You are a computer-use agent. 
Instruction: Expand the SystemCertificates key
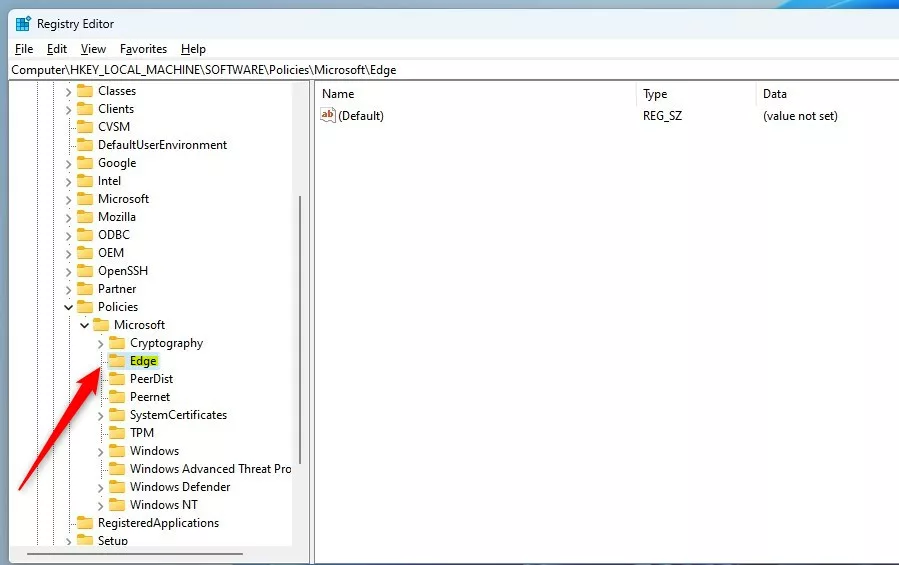pos(100,415)
